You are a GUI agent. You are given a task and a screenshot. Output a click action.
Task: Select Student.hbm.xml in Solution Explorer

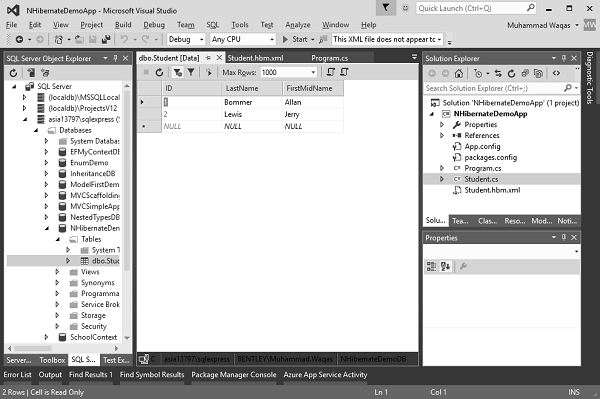tap(492, 191)
